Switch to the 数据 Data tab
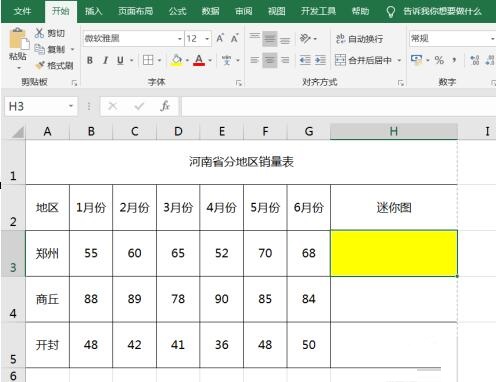 211,11
